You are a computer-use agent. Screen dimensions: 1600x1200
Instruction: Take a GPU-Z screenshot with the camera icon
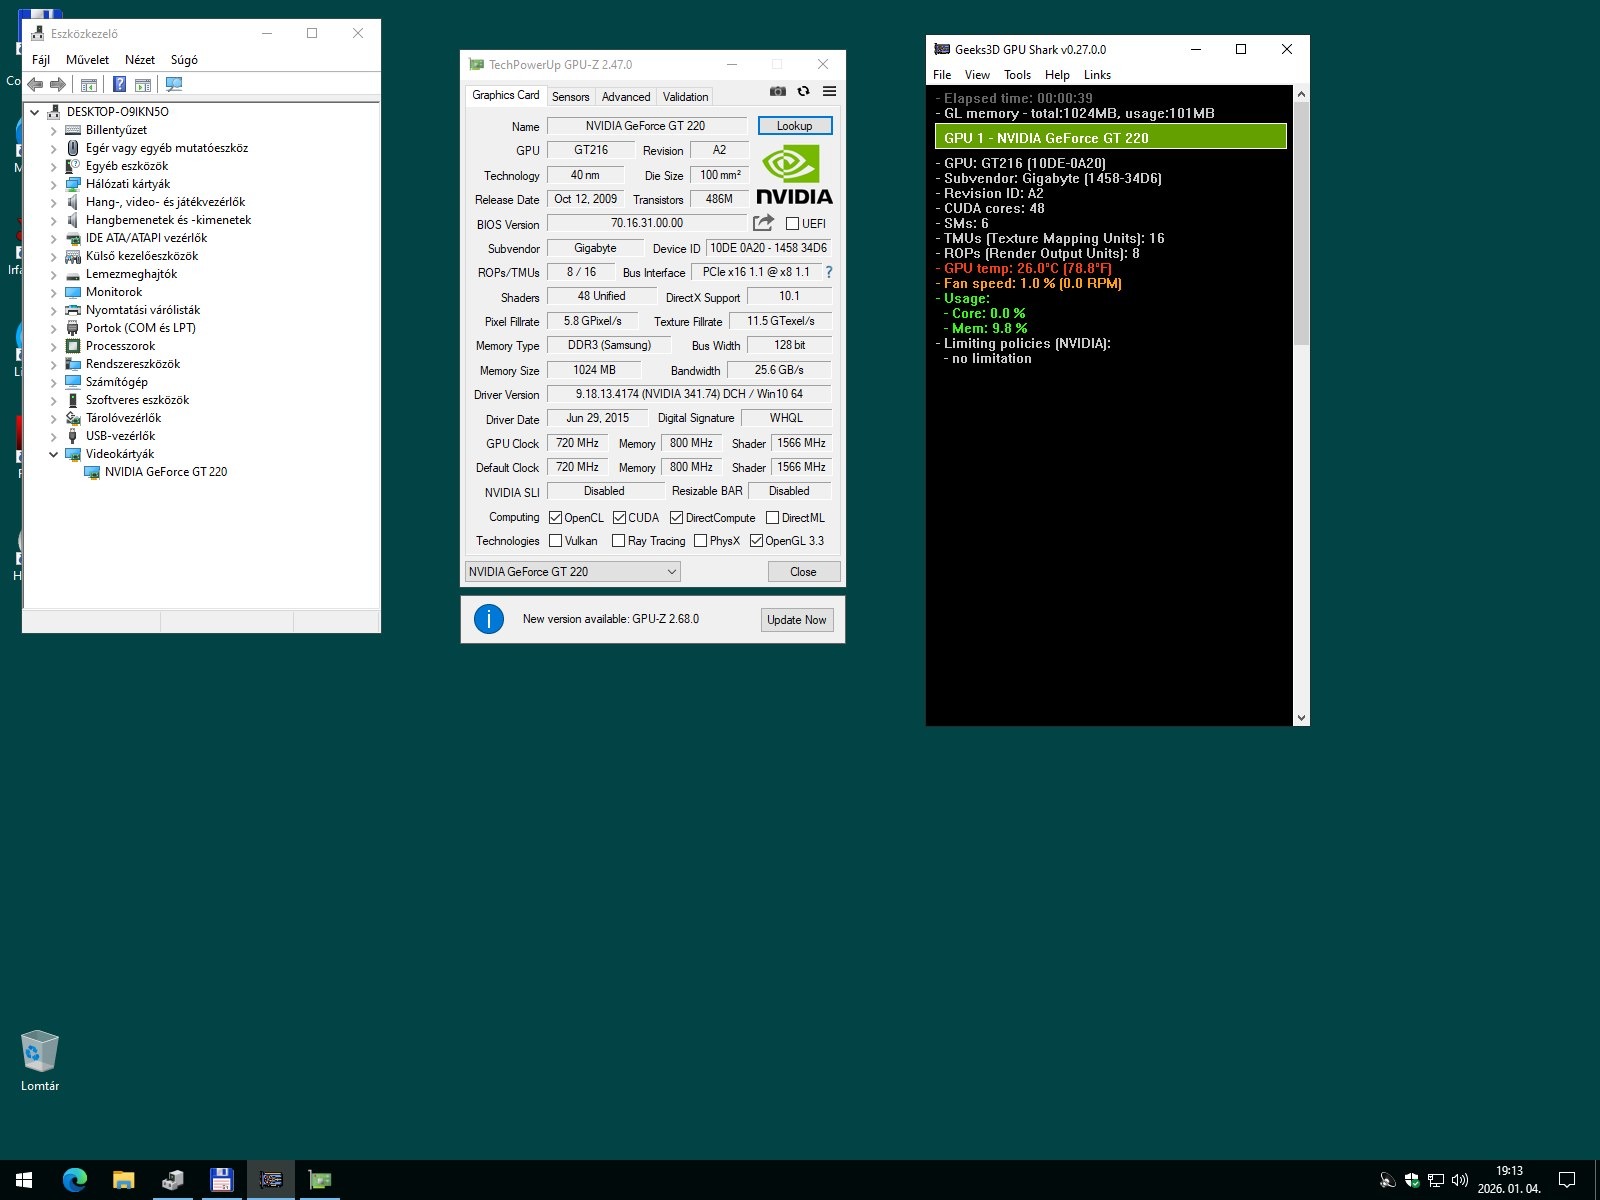(x=778, y=91)
